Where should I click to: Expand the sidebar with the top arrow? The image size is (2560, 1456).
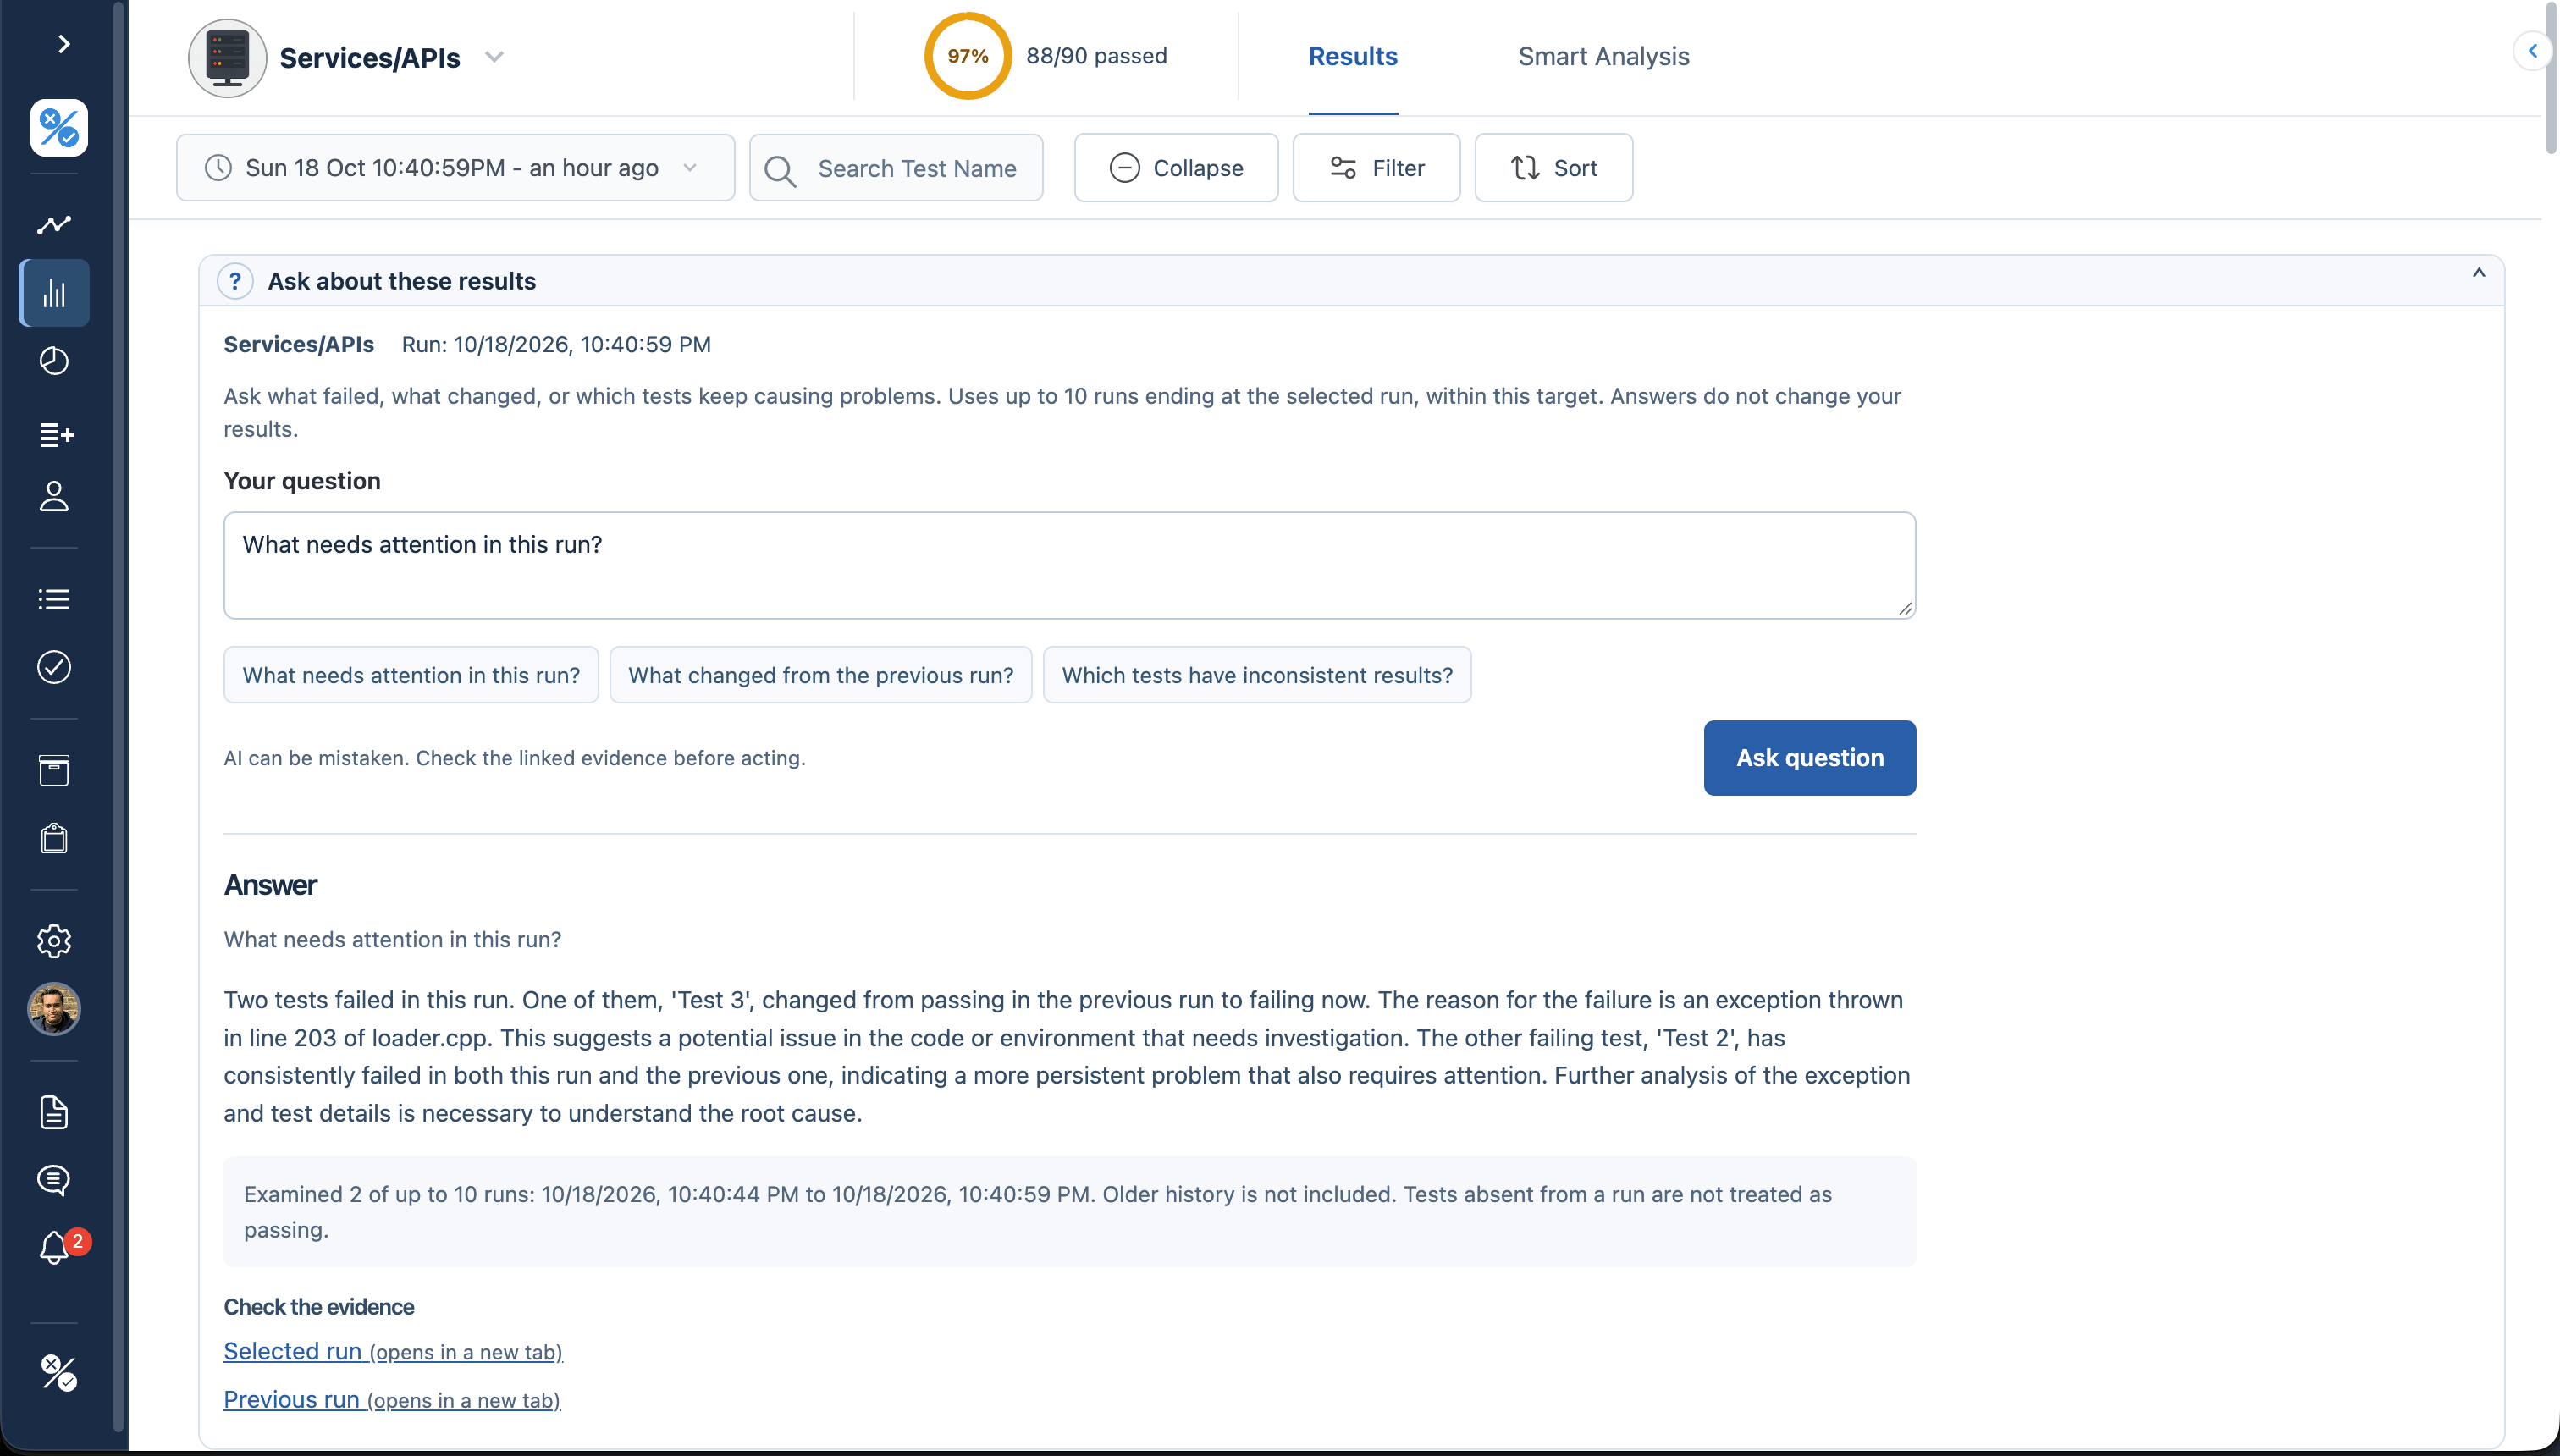[x=63, y=44]
